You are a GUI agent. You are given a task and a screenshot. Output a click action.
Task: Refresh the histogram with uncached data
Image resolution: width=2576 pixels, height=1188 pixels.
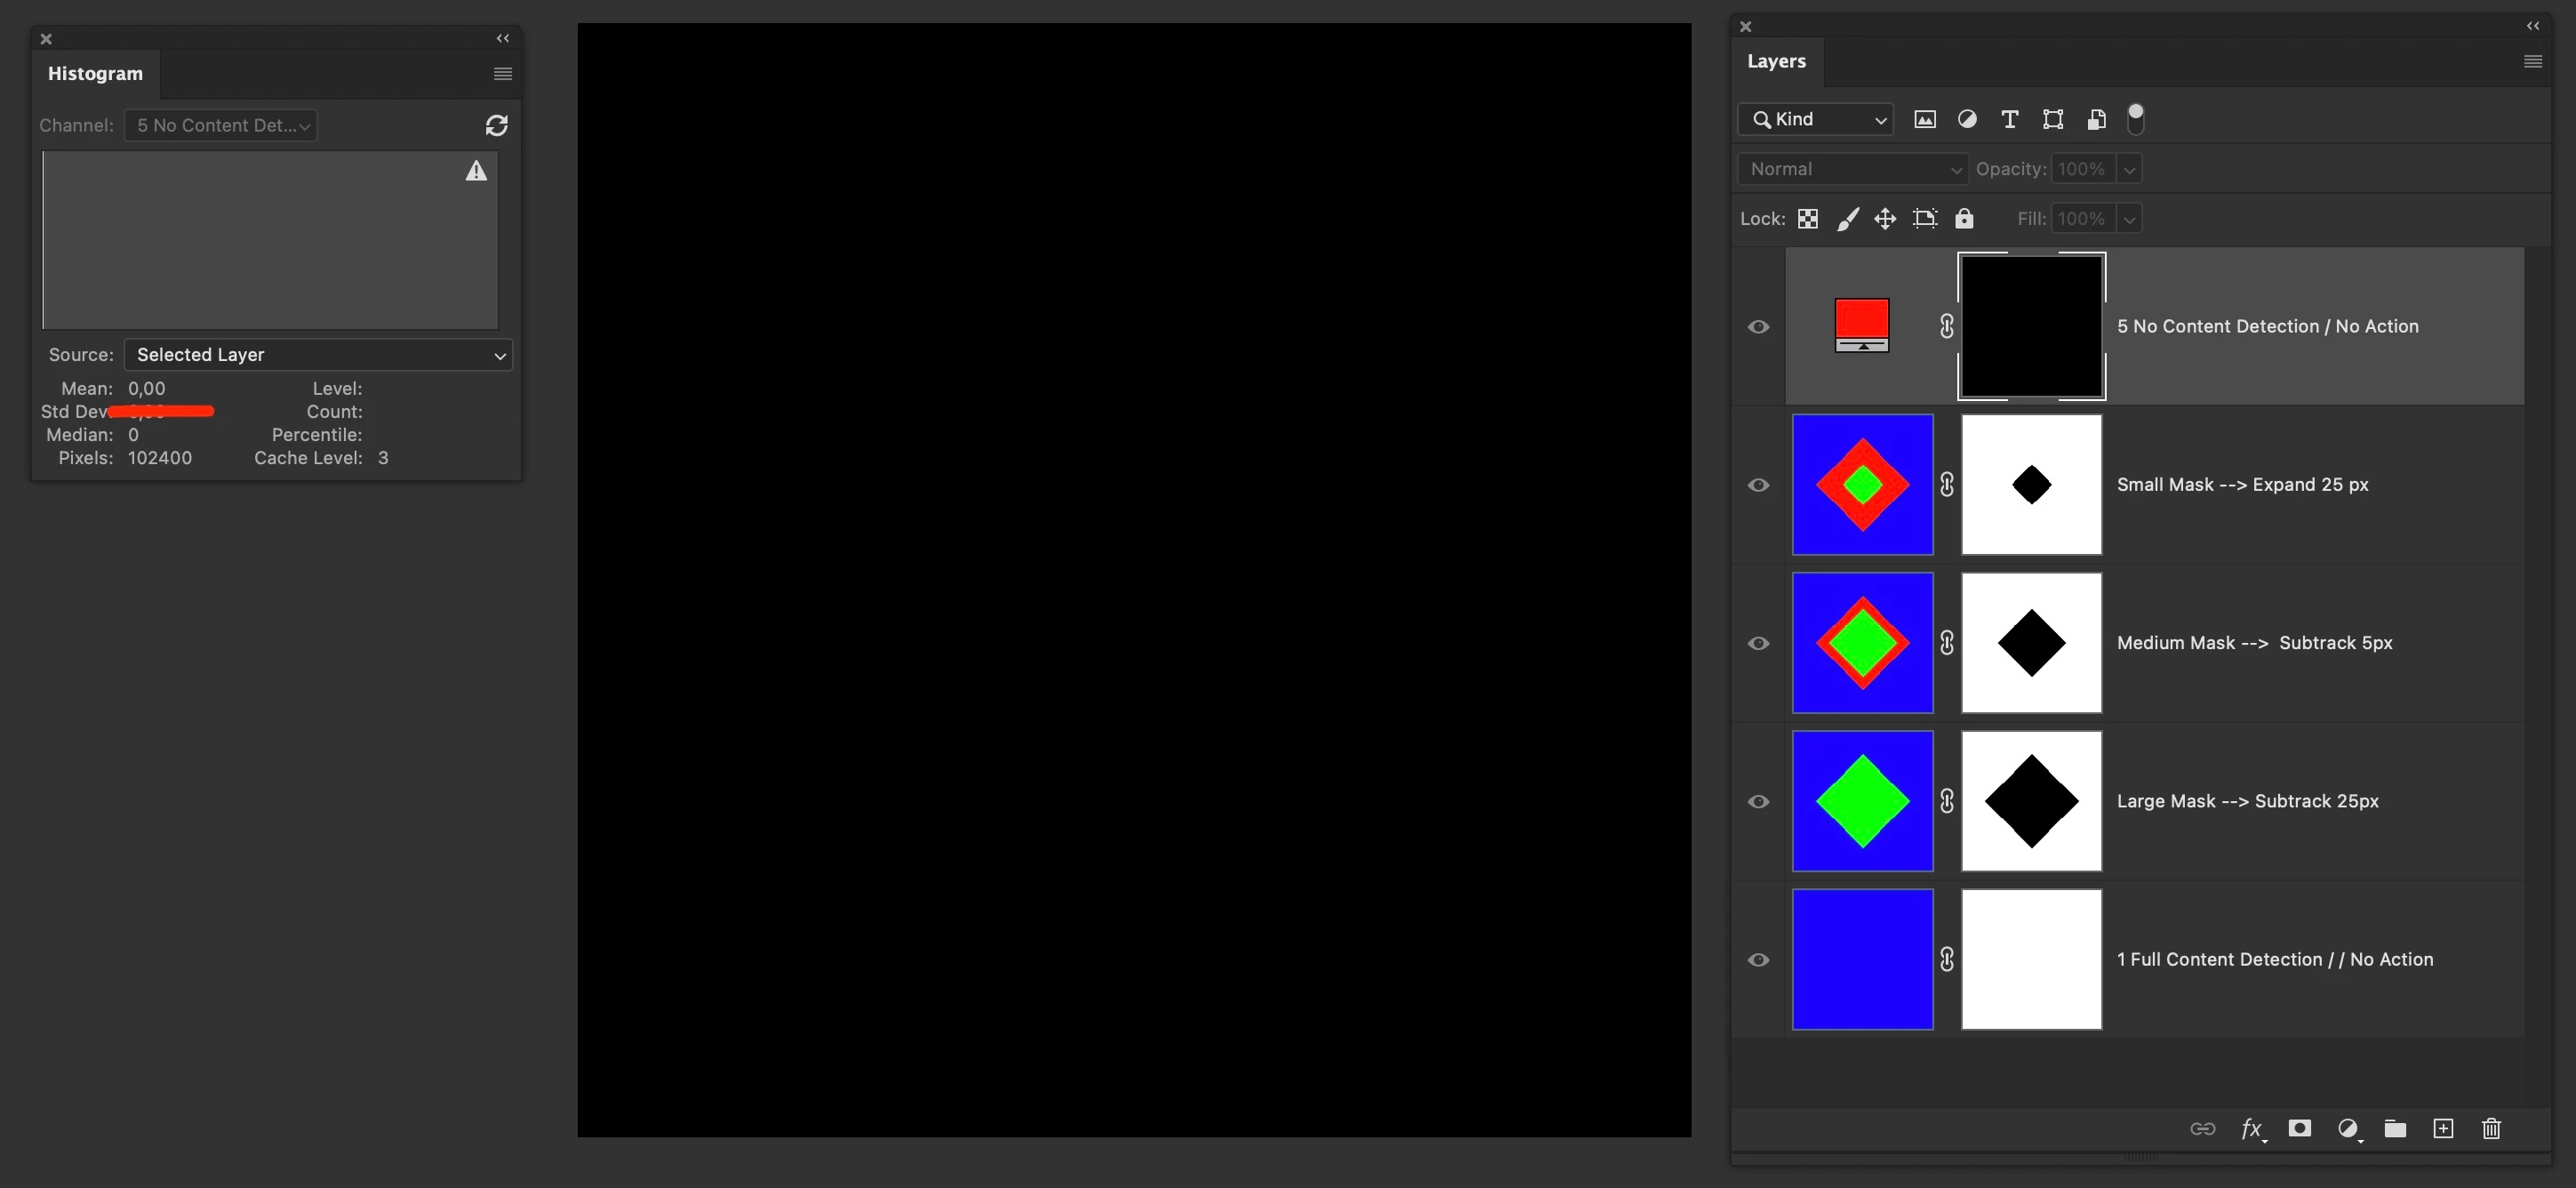[496, 125]
